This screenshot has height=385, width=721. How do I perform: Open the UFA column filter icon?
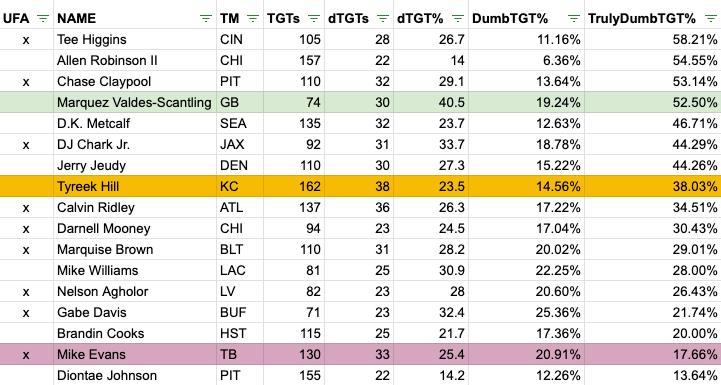pos(43,19)
